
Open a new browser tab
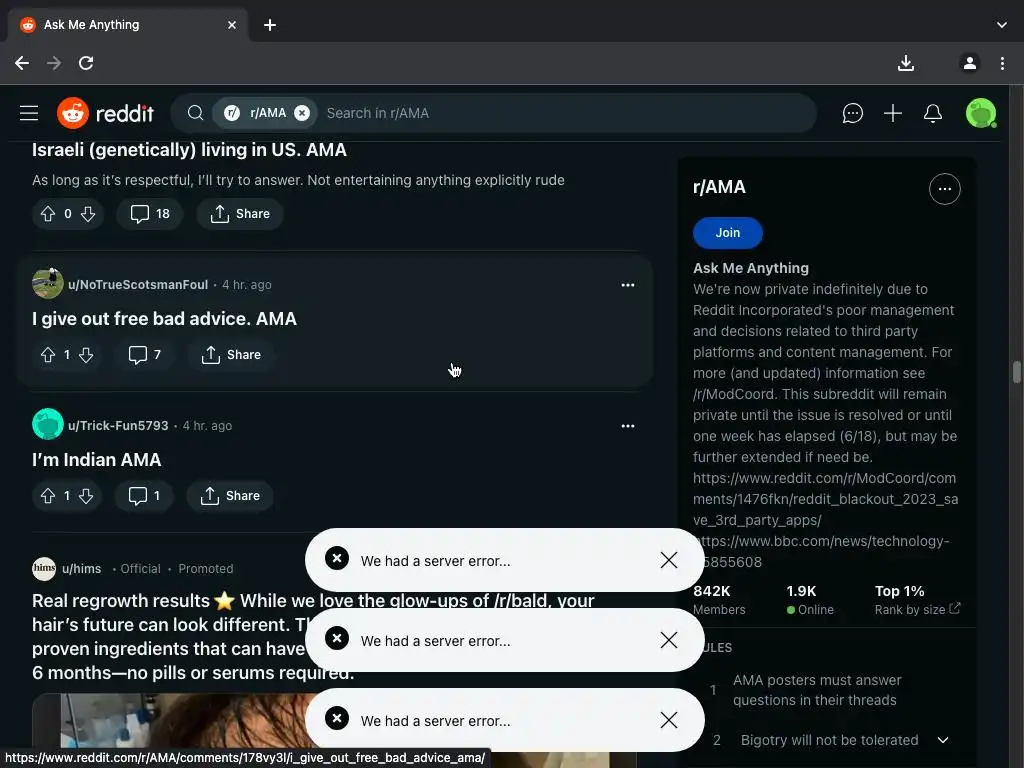coord(270,25)
